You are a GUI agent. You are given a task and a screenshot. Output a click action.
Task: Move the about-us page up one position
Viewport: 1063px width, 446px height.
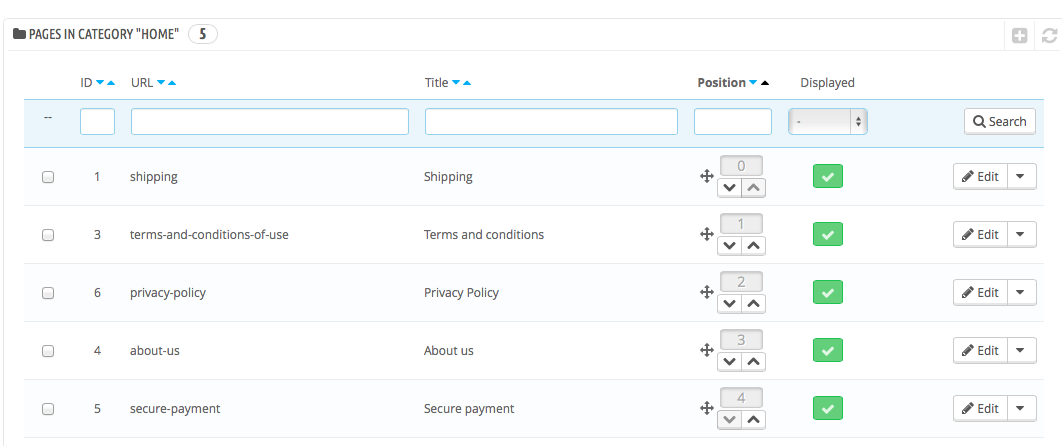tap(753, 361)
